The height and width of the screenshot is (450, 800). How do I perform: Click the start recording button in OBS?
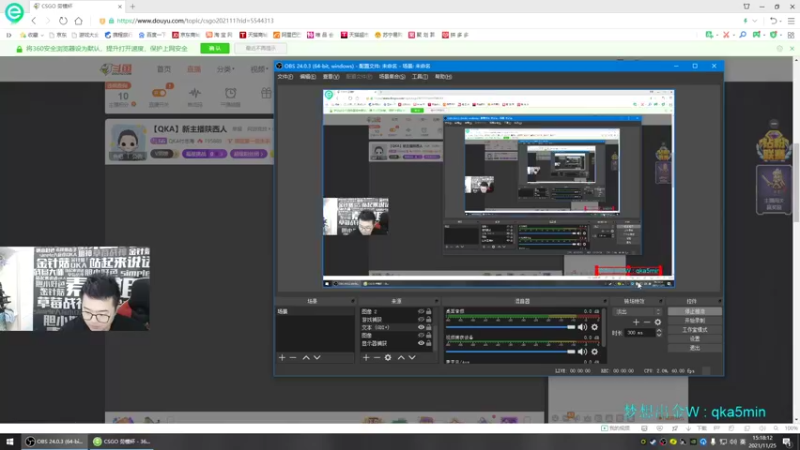pos(695,320)
